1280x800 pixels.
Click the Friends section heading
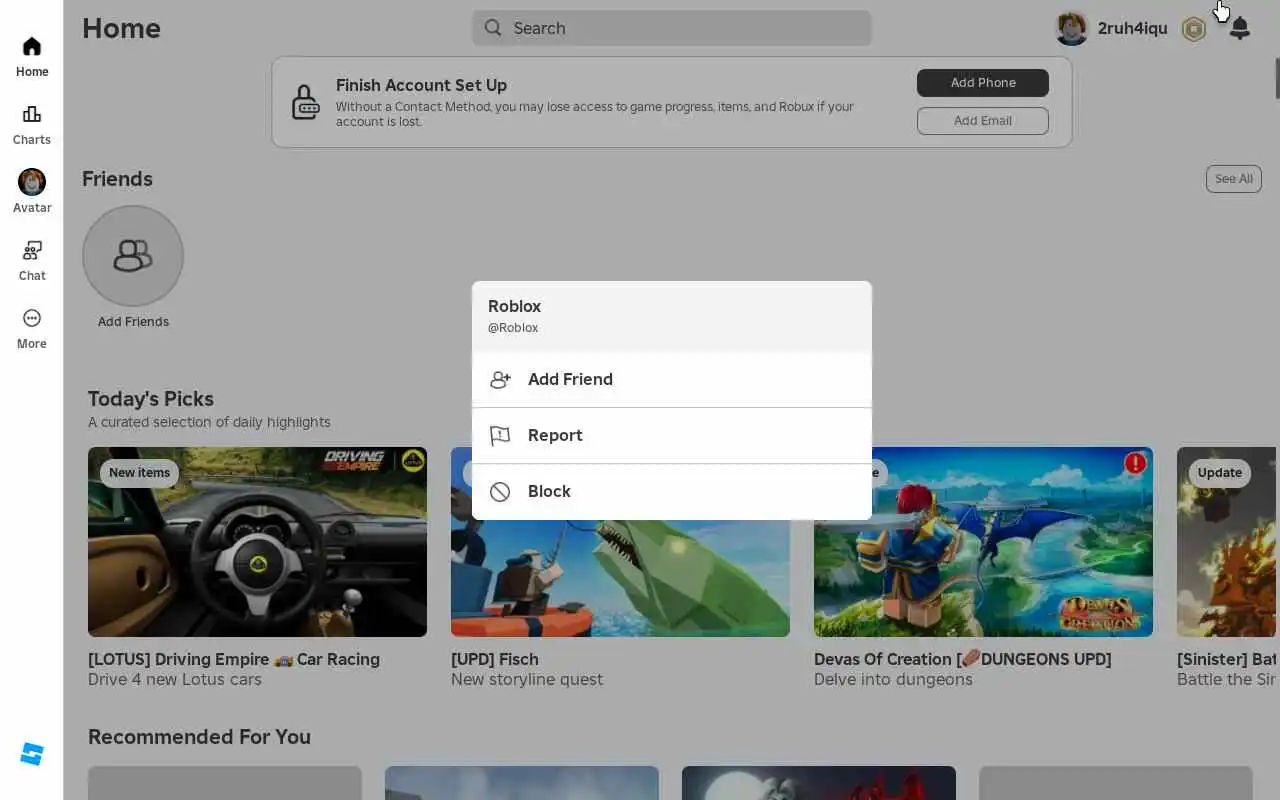(x=117, y=179)
